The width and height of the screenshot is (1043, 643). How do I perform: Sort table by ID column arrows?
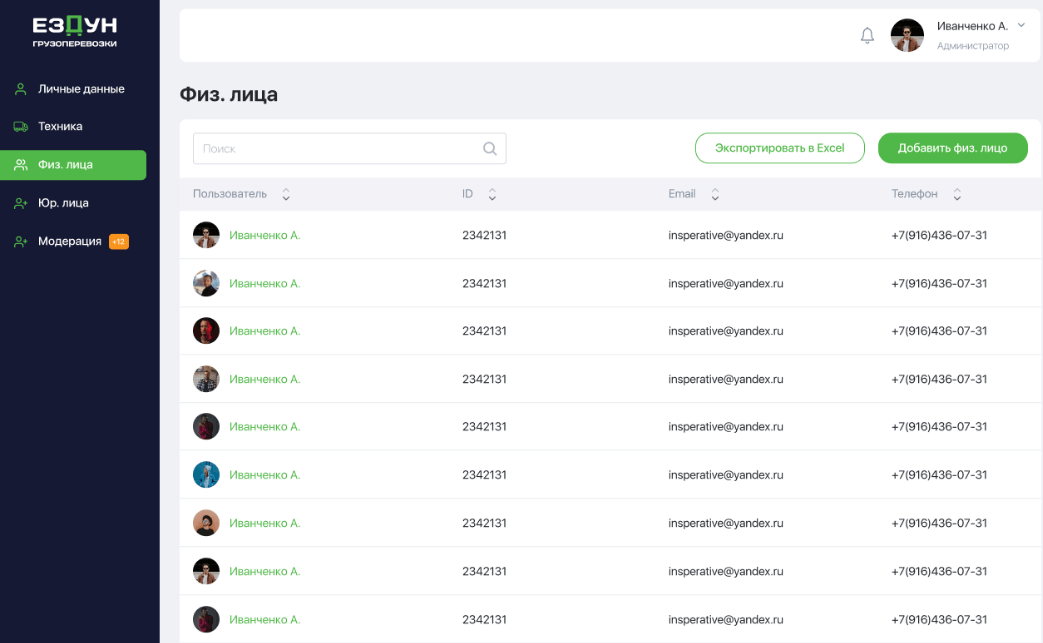(492, 195)
